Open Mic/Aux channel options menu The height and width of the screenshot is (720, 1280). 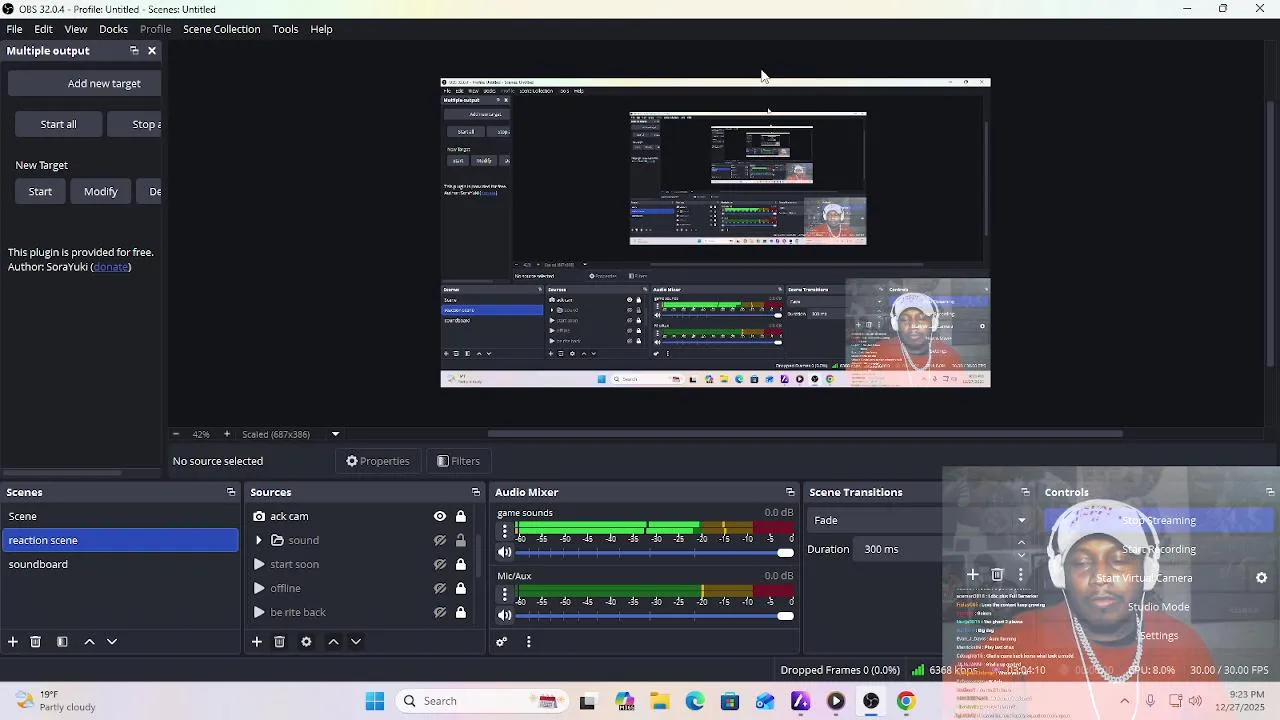coord(505,594)
